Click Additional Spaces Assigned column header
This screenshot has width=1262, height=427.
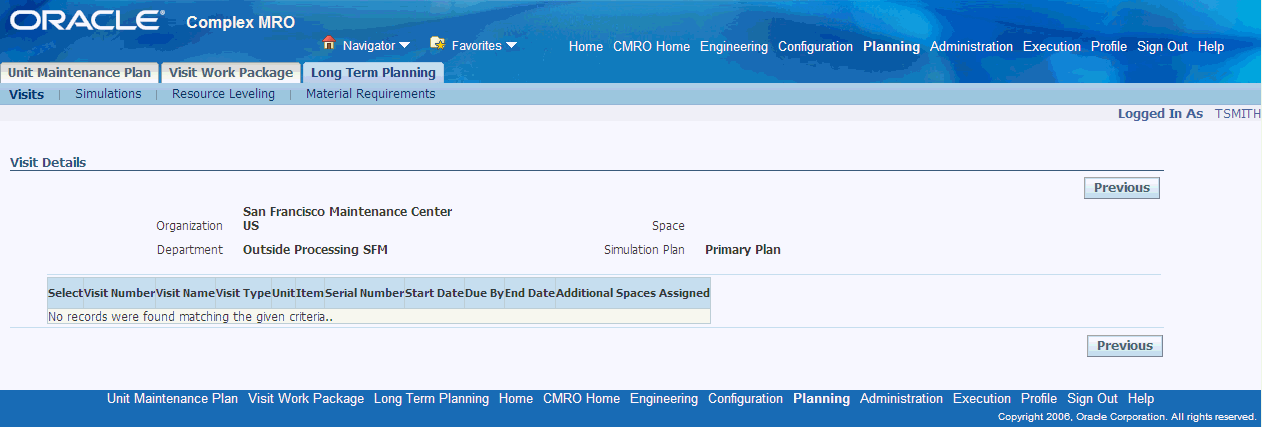click(633, 293)
